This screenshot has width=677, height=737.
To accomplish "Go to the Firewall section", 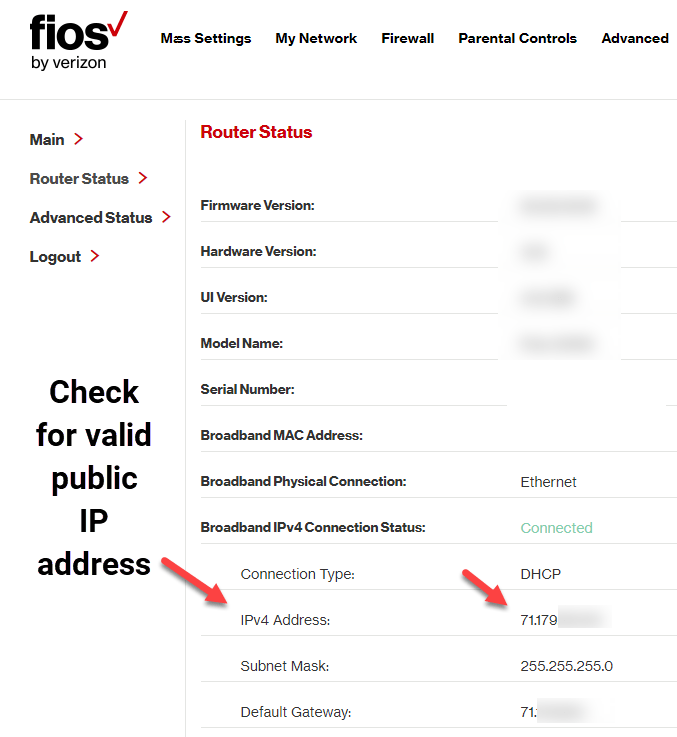I will tap(408, 38).
